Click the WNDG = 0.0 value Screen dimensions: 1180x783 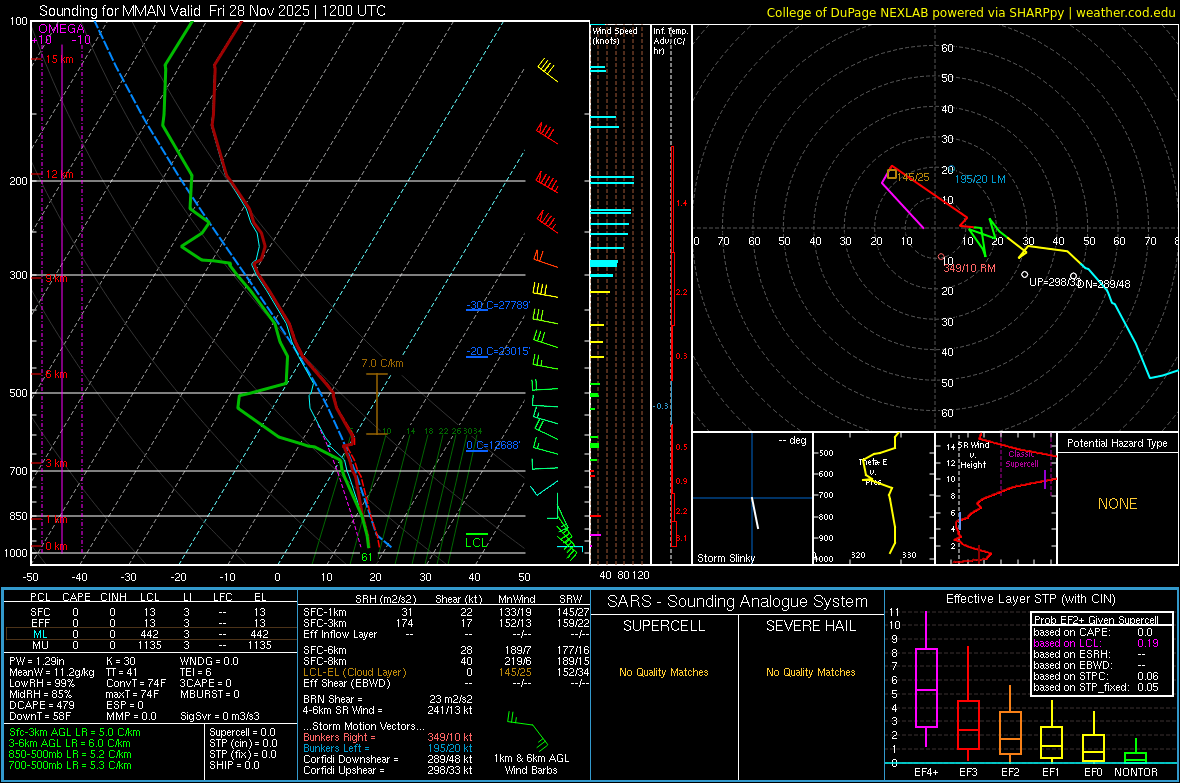pos(209,661)
